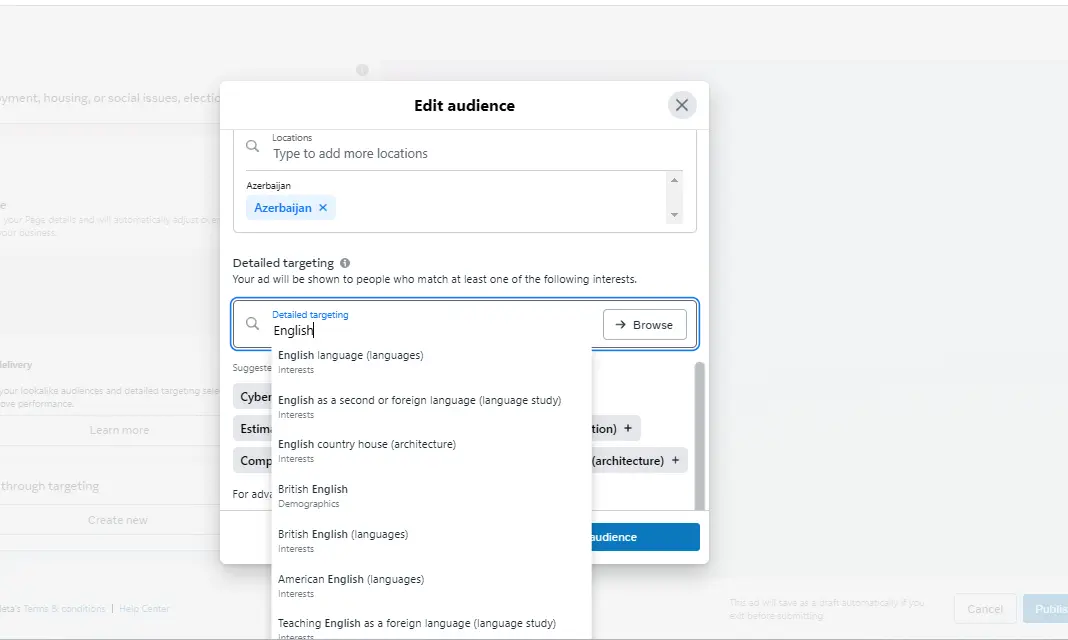Click the Comp suggestion chip
Image resolution: width=1068 pixels, height=640 pixels.
253,460
